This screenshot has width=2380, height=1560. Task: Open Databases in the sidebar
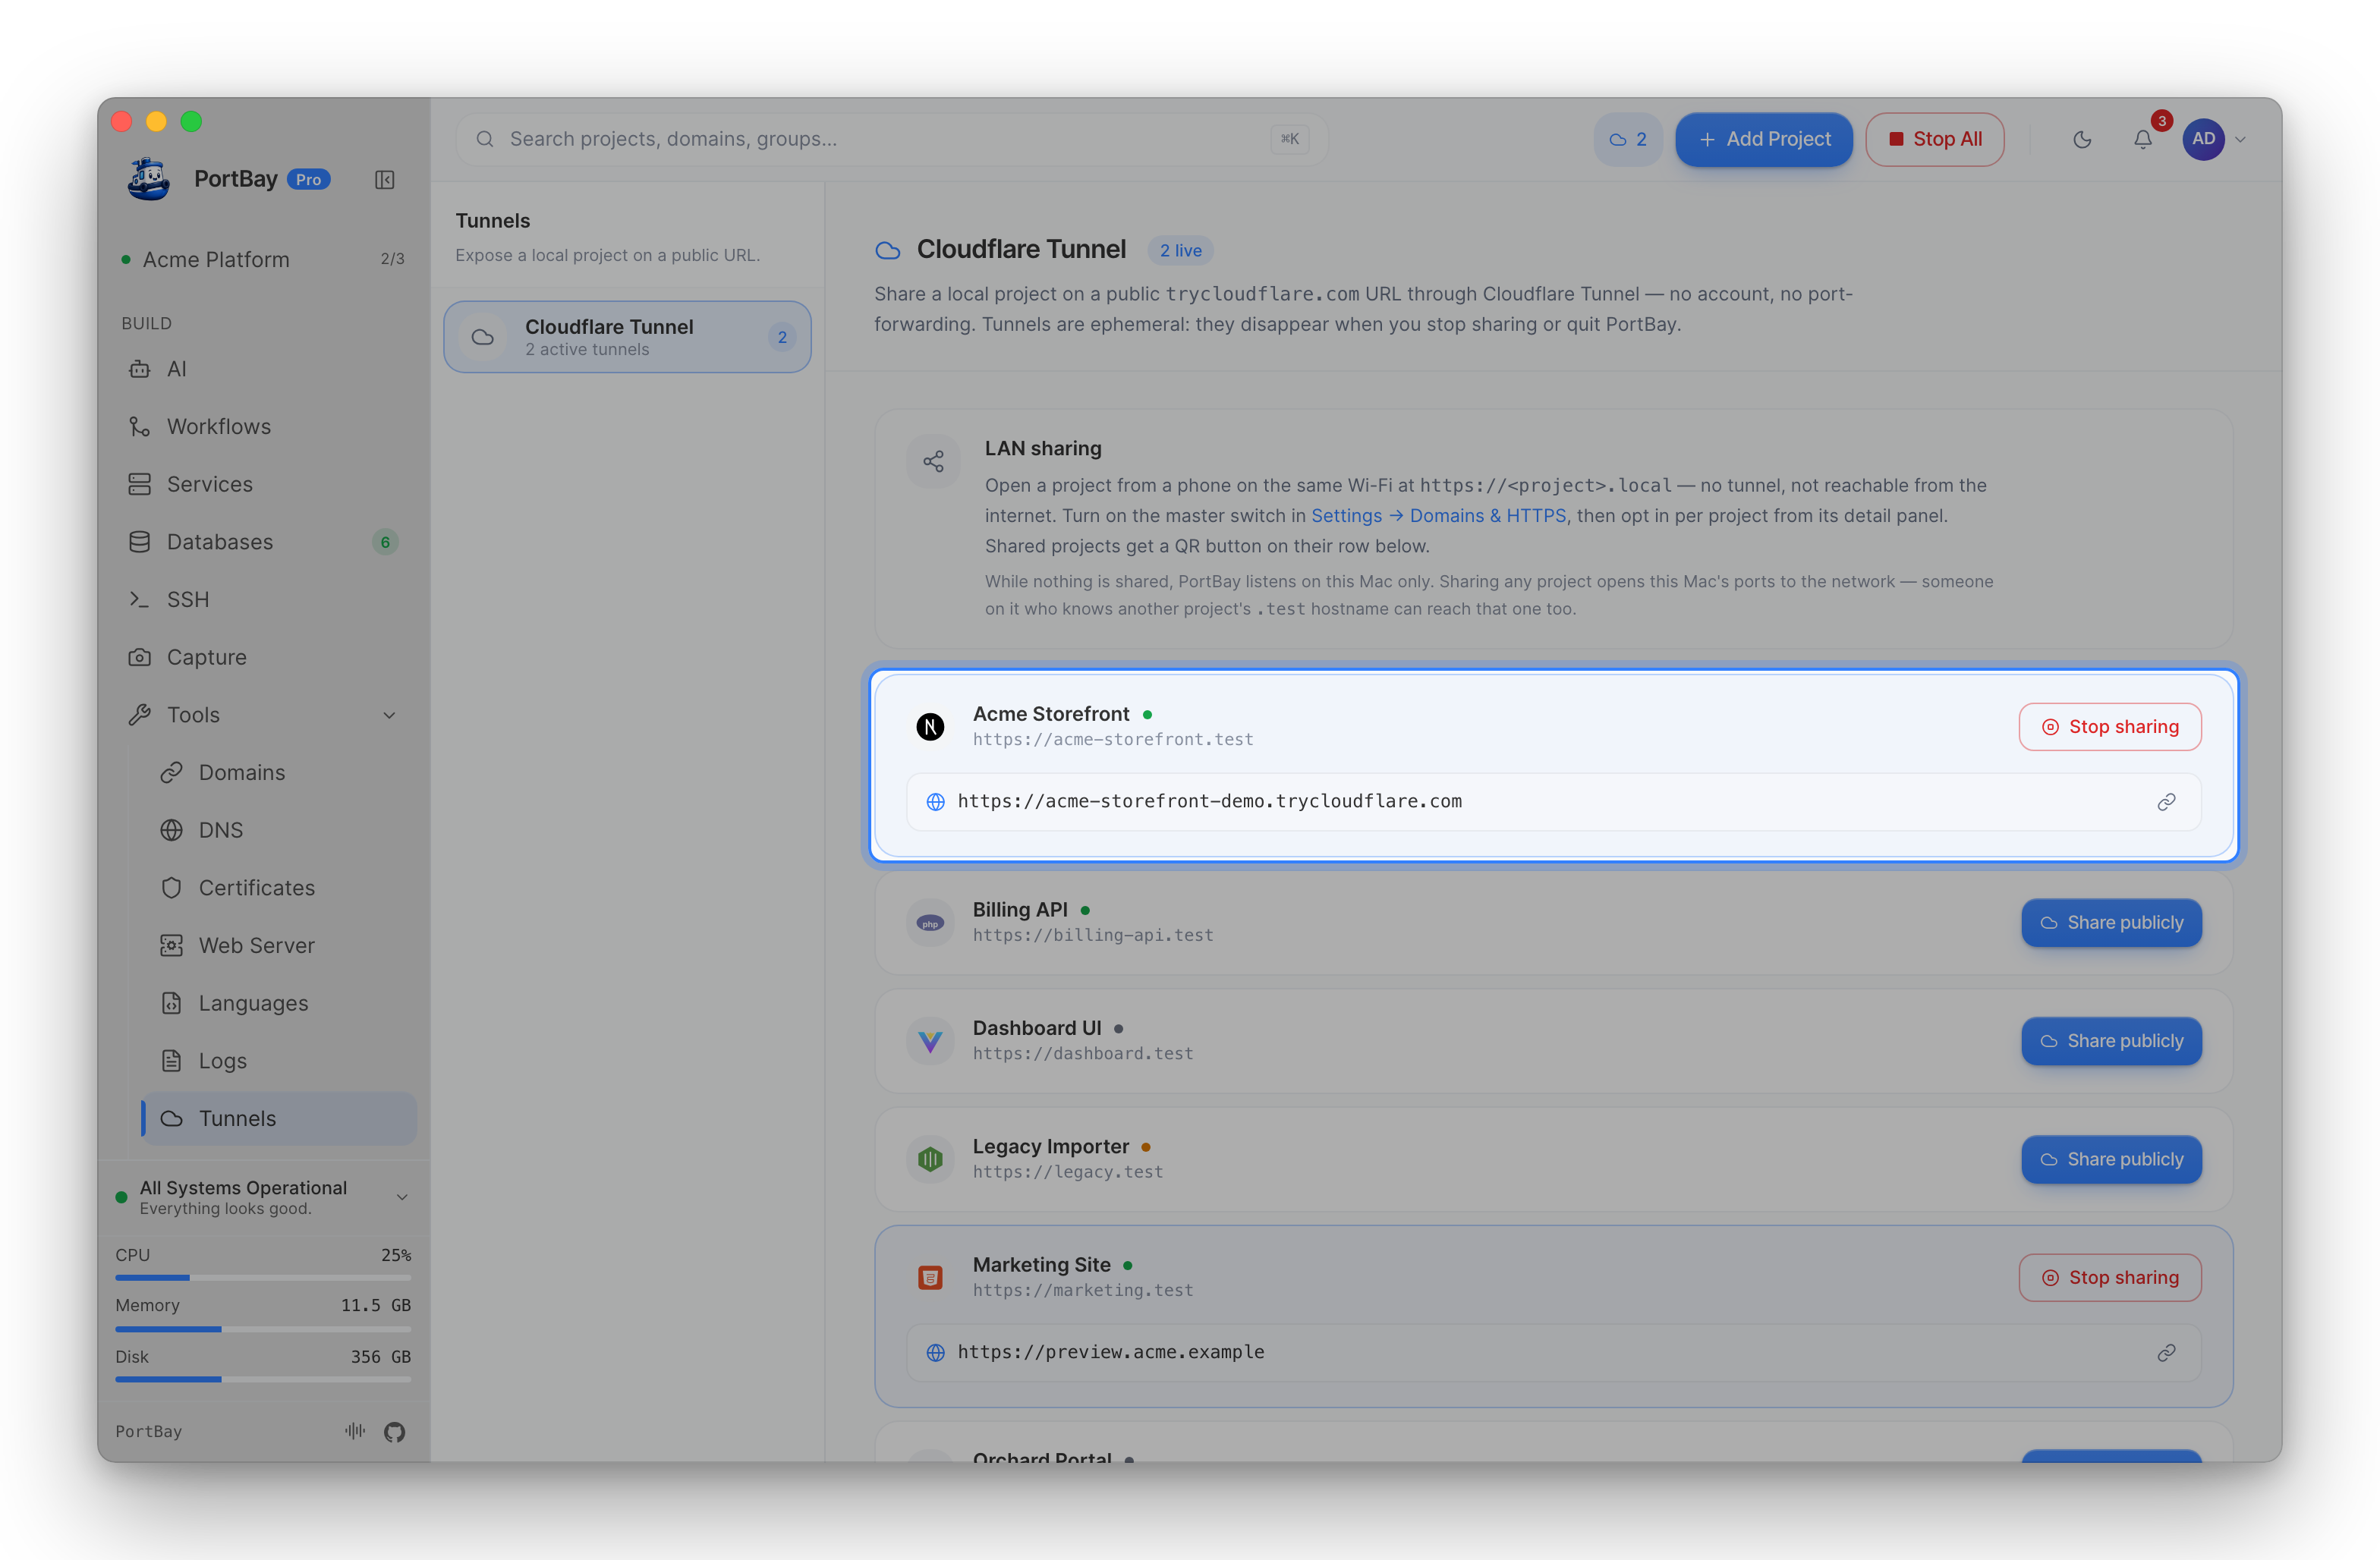263,542
